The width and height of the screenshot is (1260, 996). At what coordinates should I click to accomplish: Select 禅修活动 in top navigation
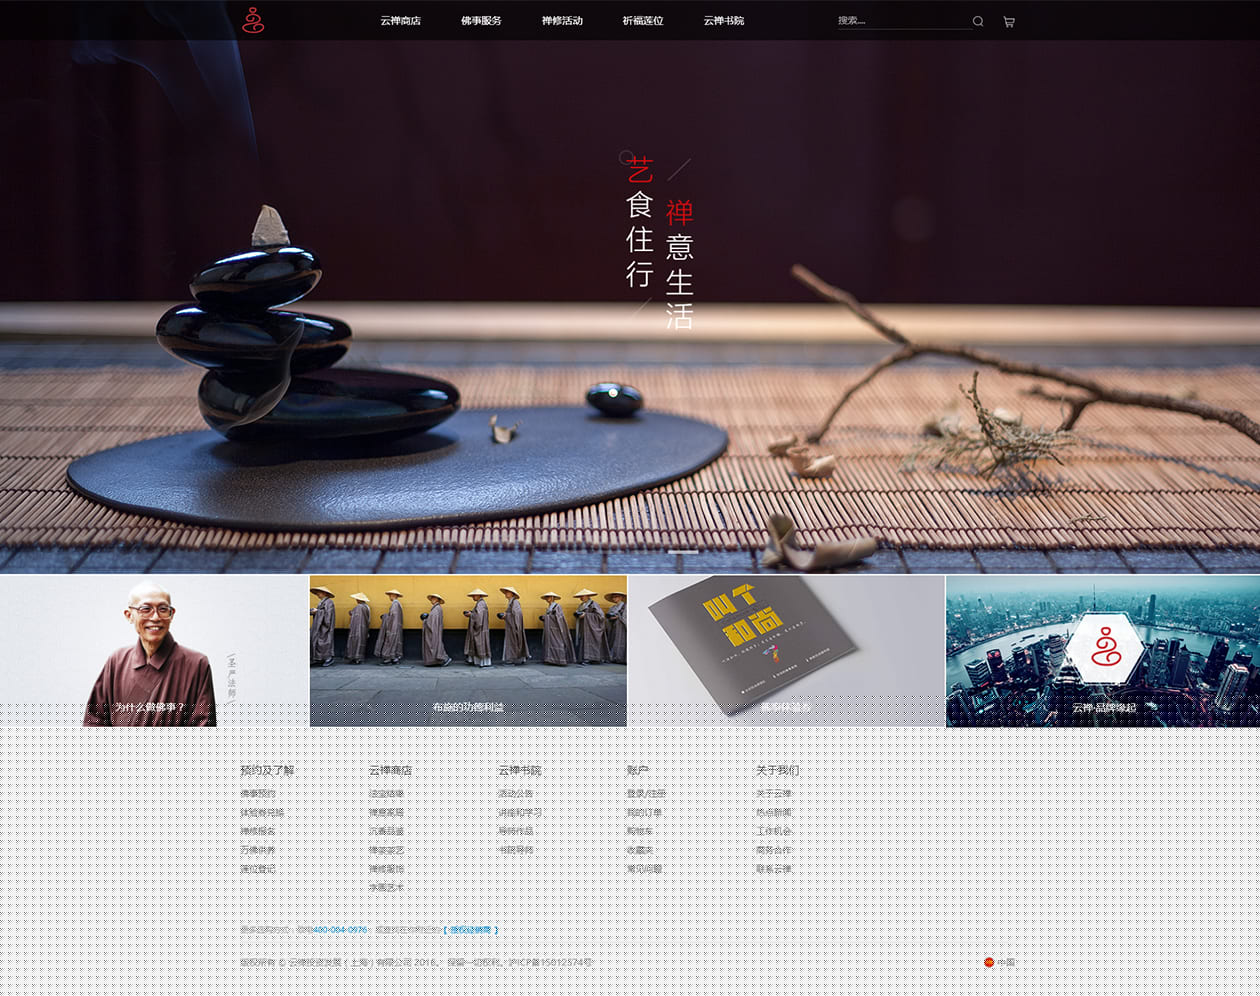point(562,21)
